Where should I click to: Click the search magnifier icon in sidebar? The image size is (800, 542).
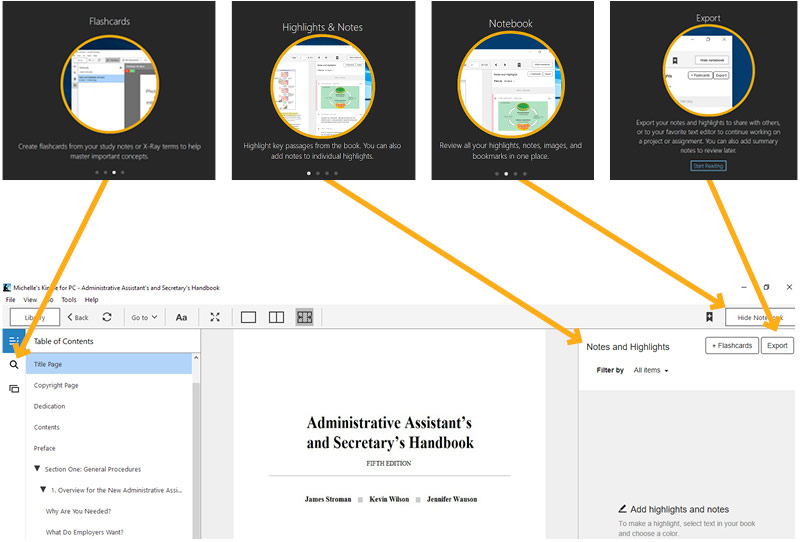click(x=14, y=365)
